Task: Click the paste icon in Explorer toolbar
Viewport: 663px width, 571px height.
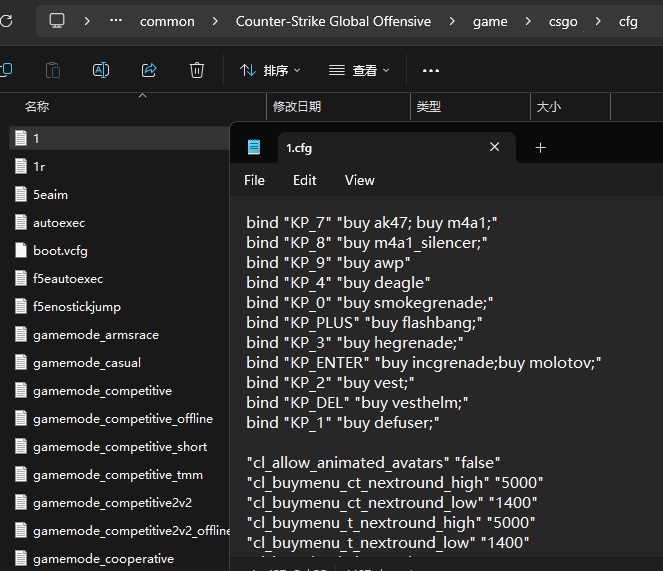Action: point(53,70)
